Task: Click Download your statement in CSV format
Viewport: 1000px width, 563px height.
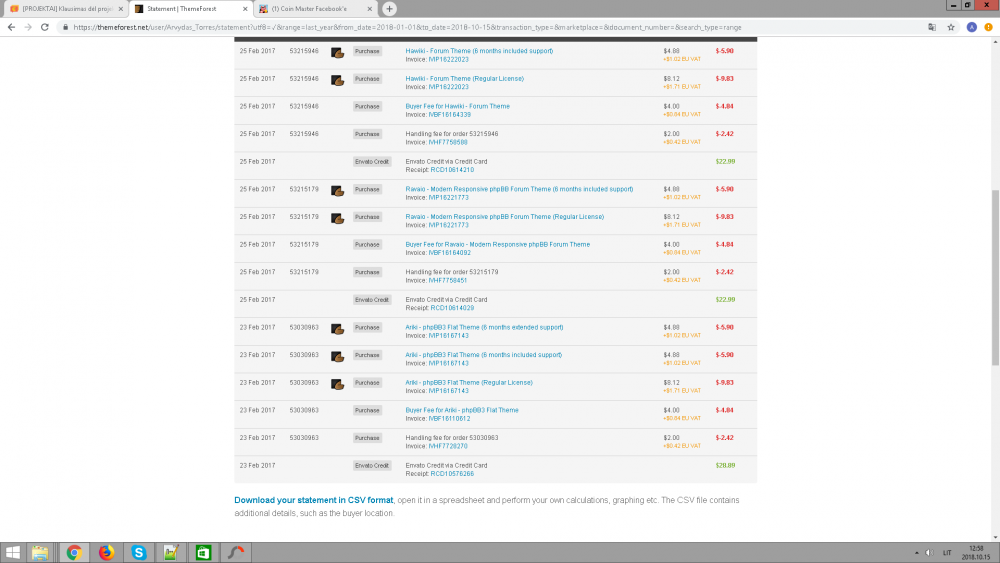Action: pyautogui.click(x=313, y=499)
